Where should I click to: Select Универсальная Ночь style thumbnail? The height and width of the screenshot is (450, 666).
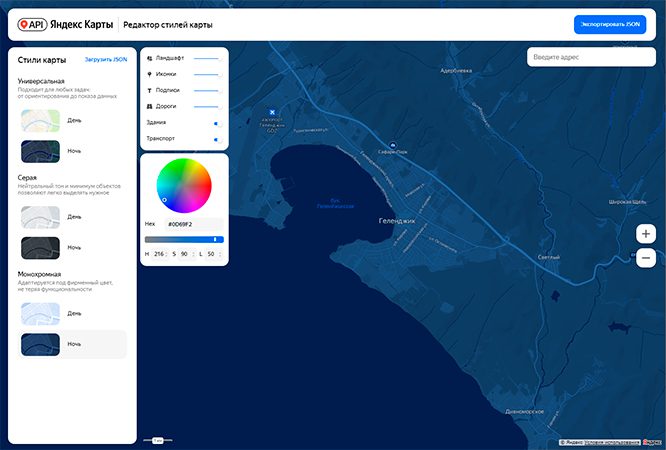[x=40, y=151]
